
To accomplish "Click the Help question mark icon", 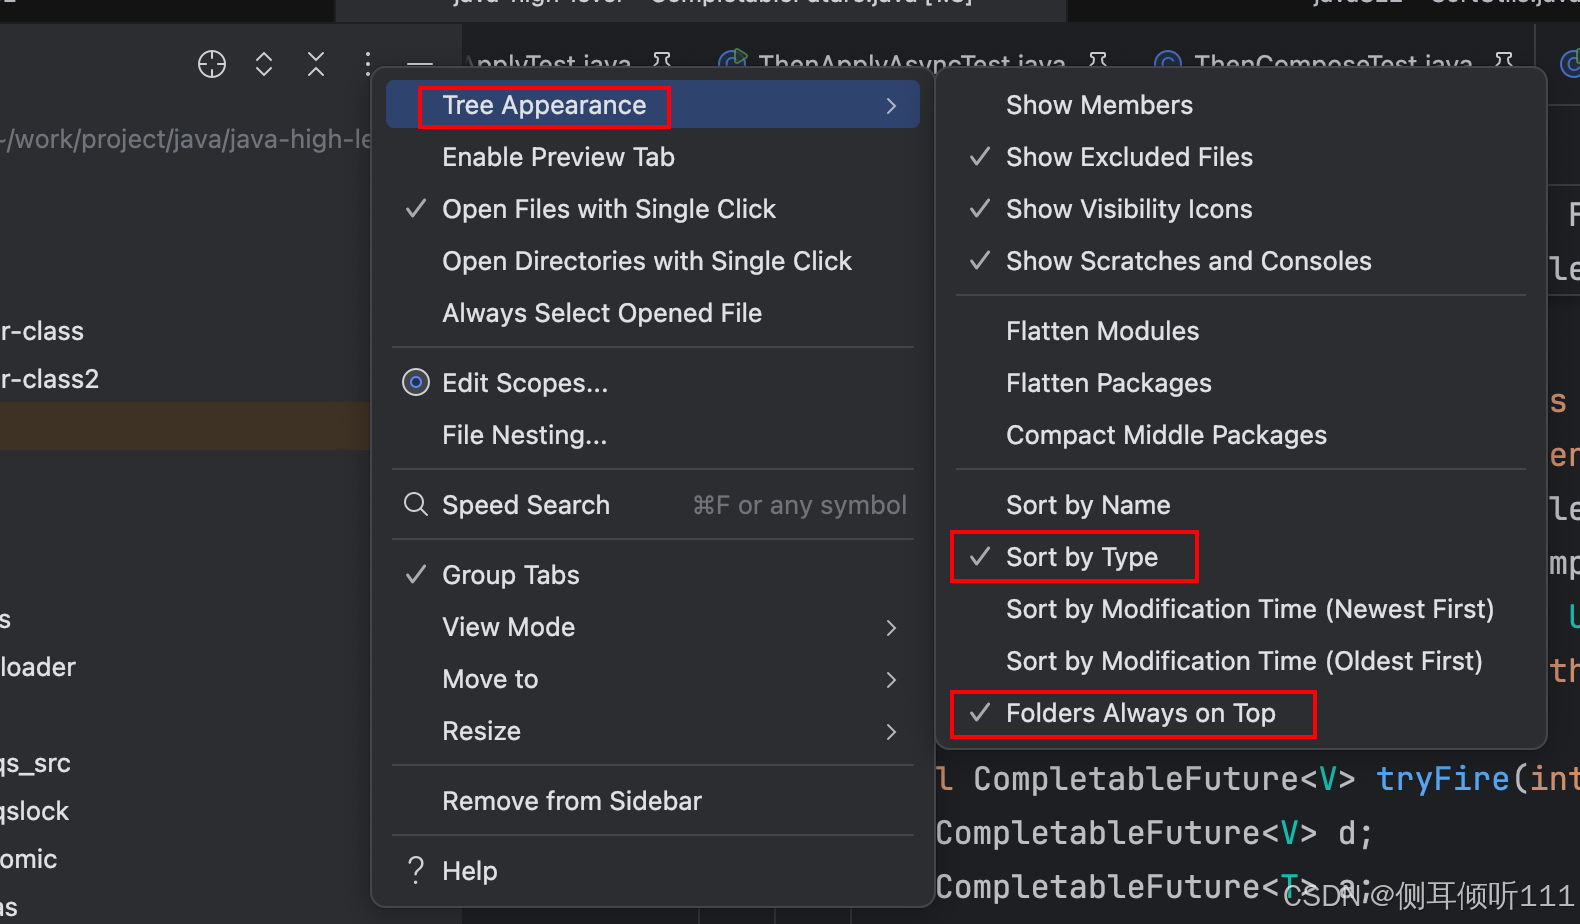I will 416,870.
